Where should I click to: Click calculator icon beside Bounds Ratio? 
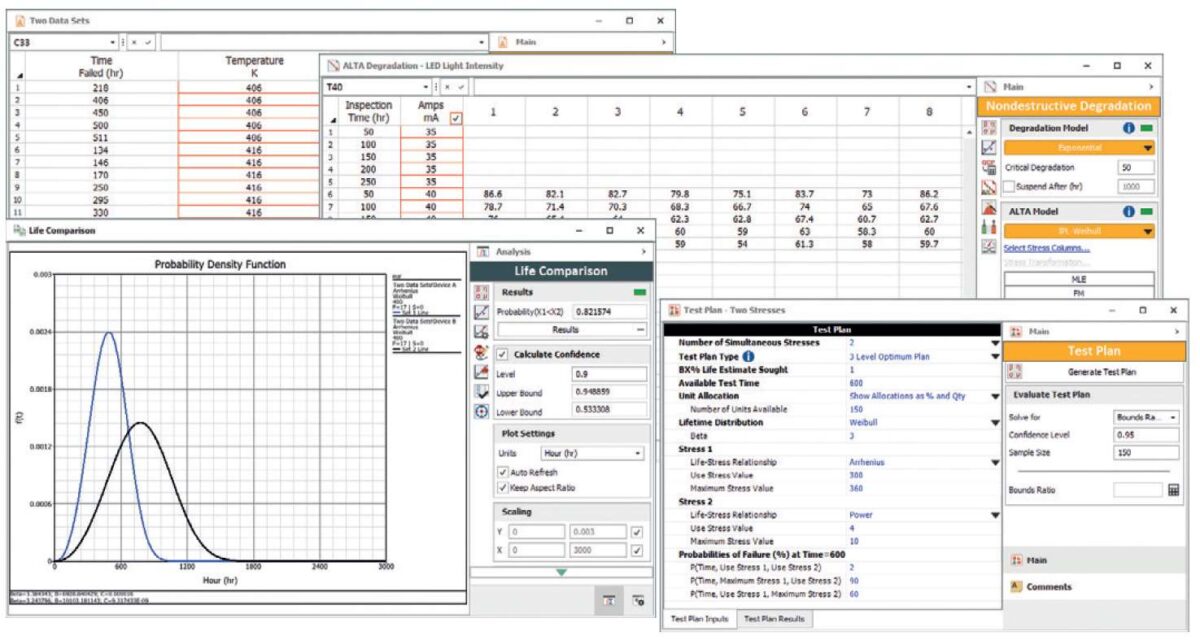(1173, 490)
